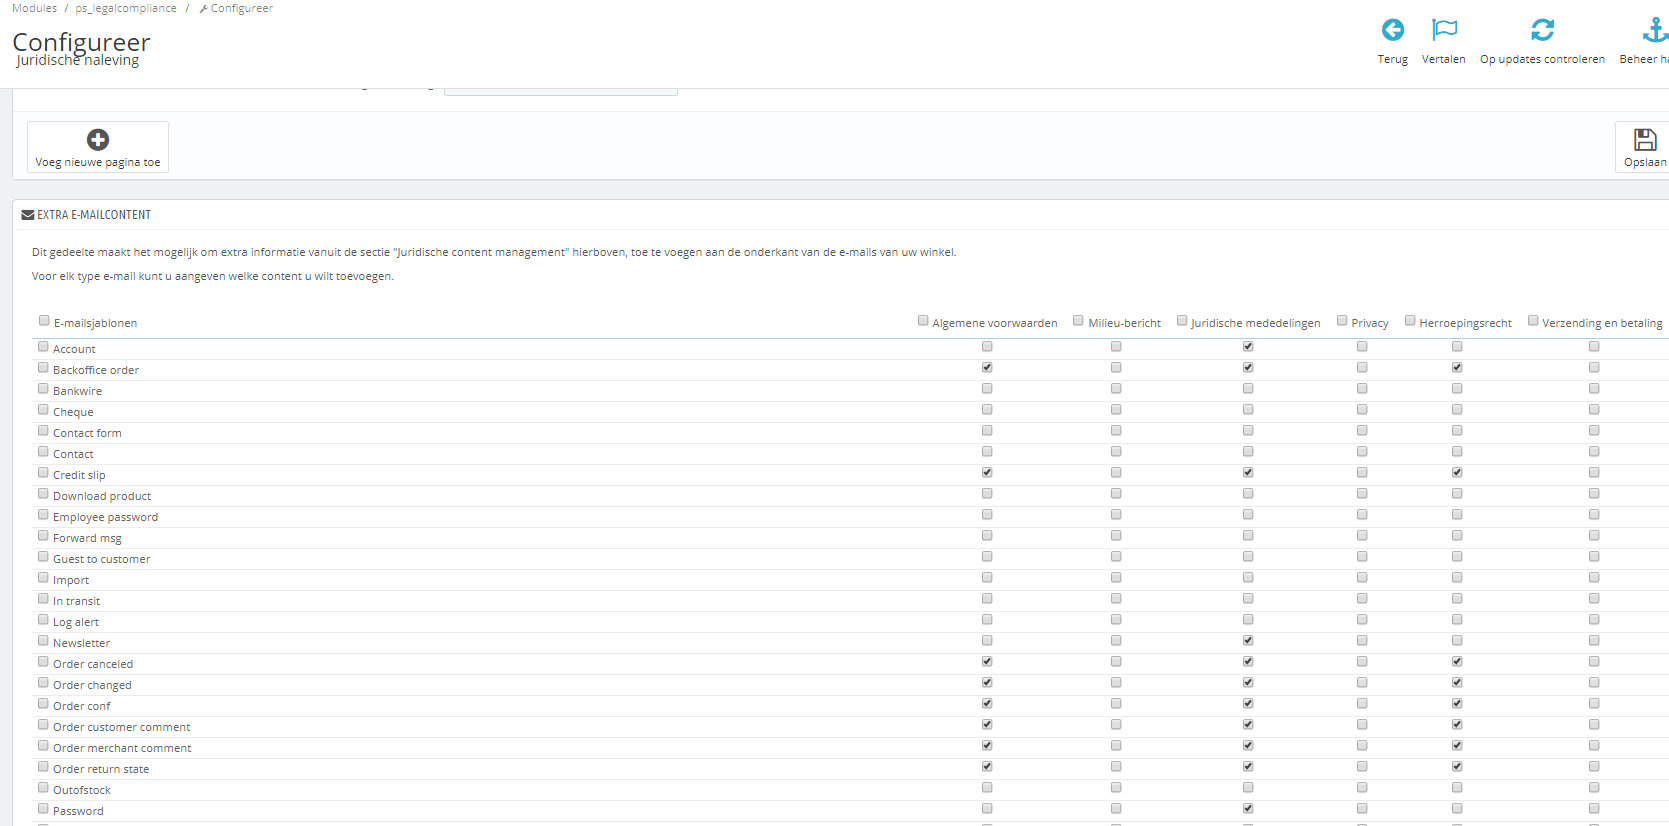Click 'Order return state' template label

[101, 769]
